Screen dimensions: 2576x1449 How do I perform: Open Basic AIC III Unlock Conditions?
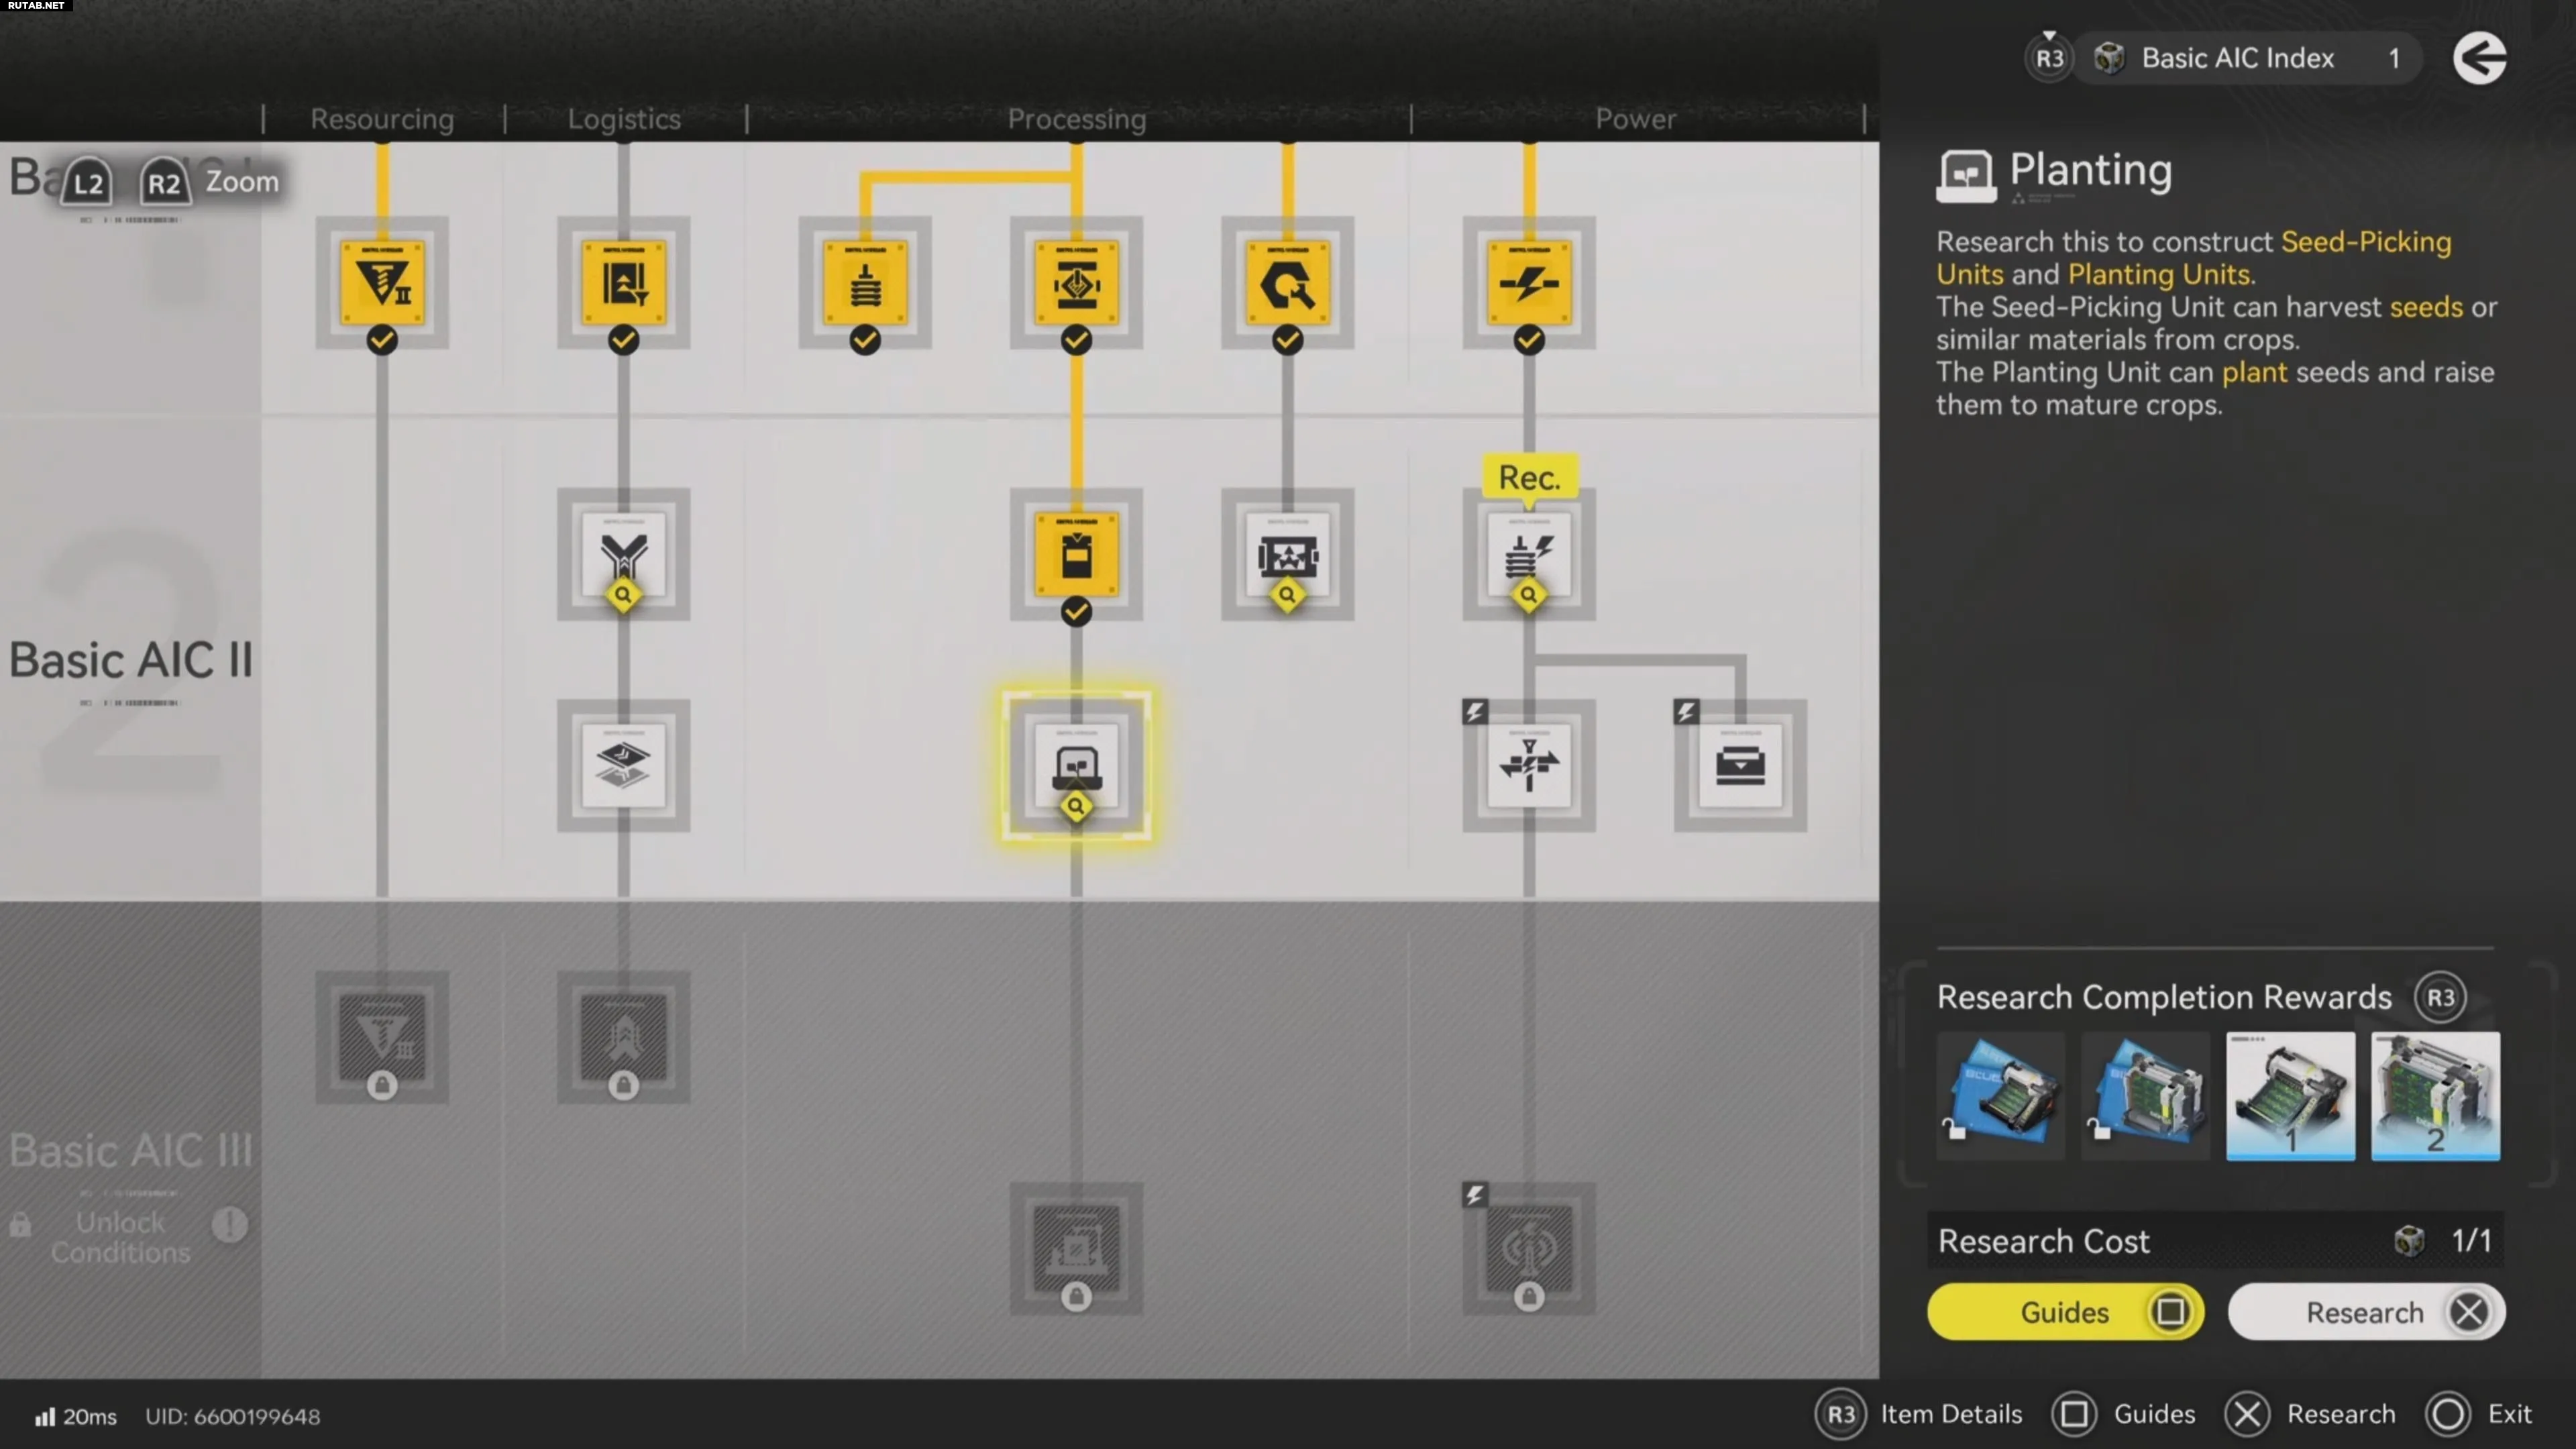click(x=120, y=1236)
